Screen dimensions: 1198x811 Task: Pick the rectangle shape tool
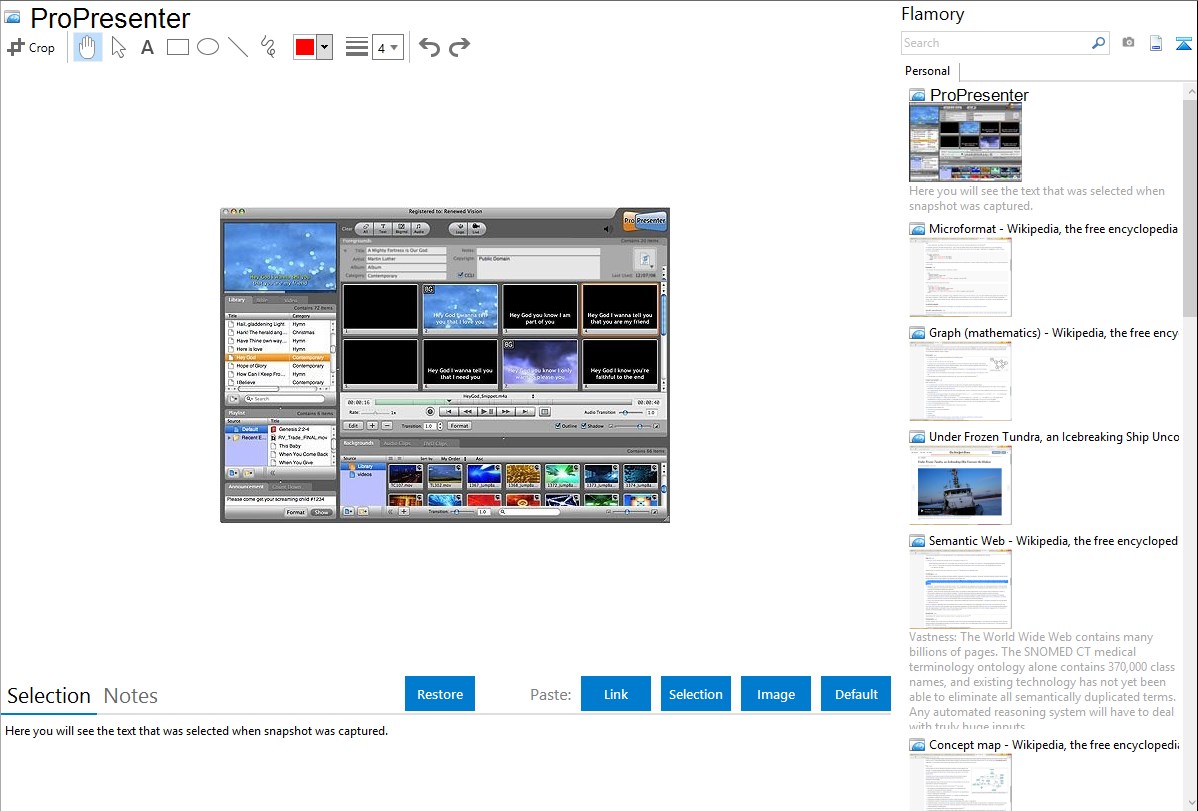click(177, 47)
